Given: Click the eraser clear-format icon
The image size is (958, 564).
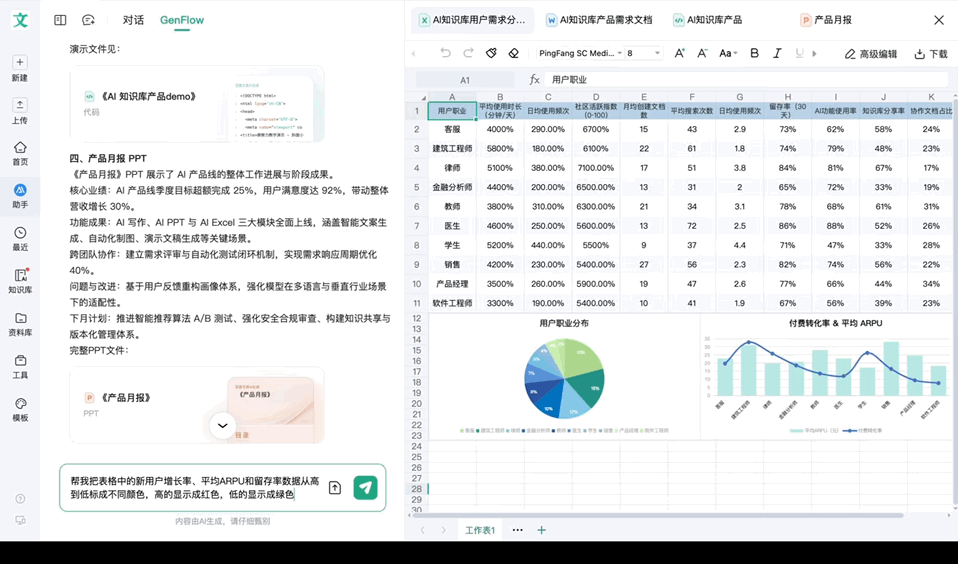Looking at the screenshot, I should (514, 53).
